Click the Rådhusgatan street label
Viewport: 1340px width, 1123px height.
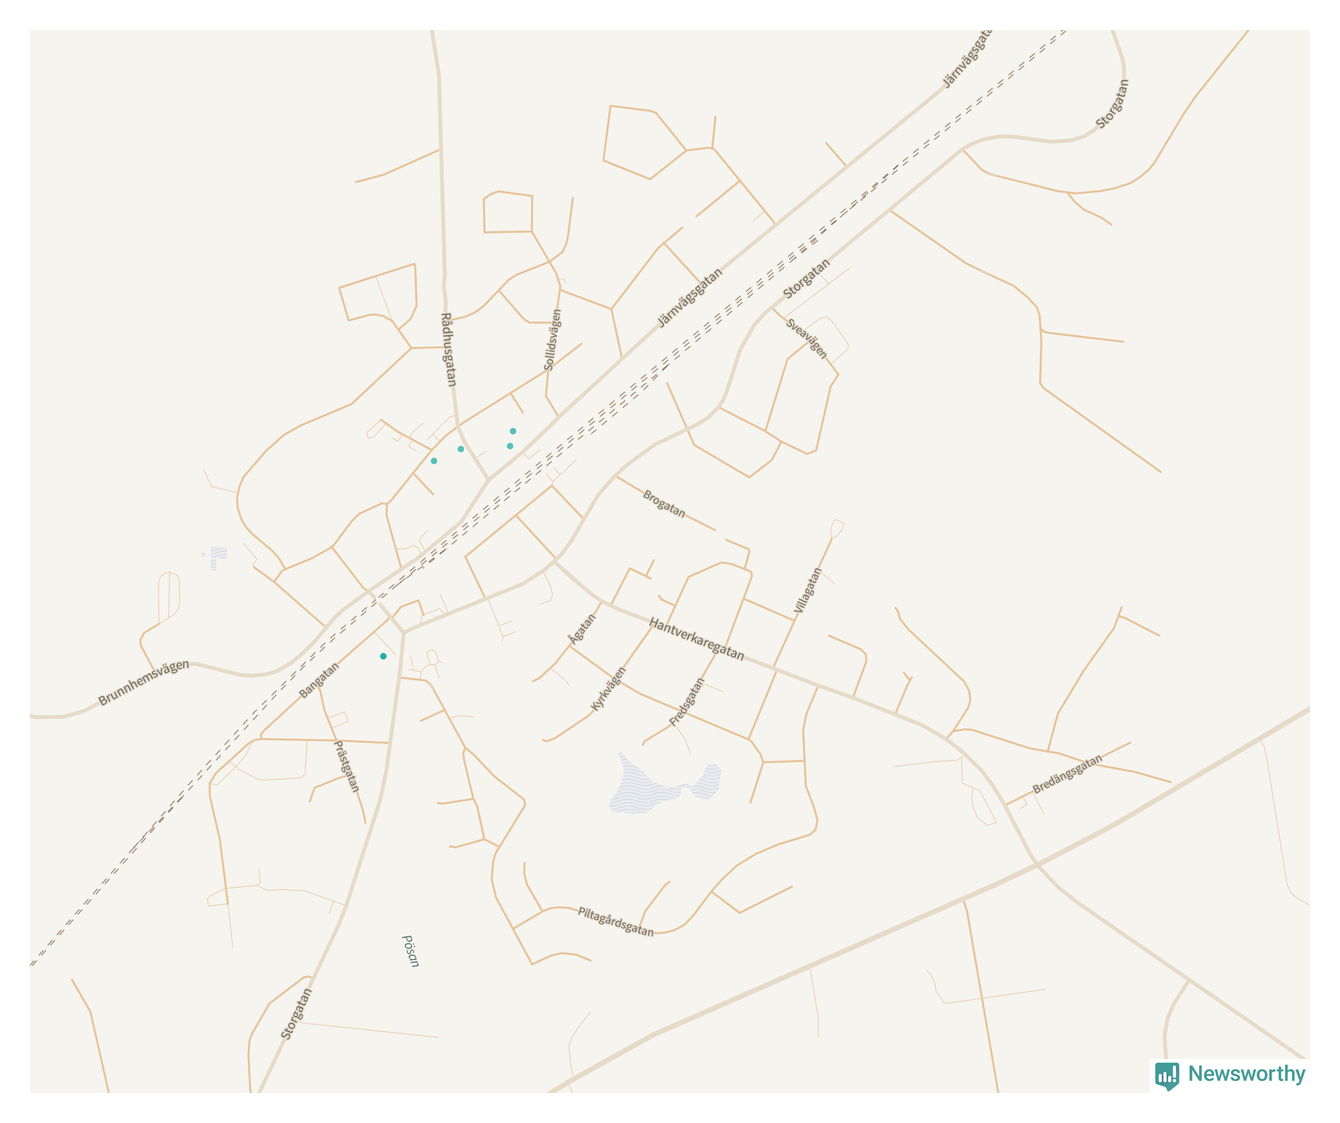[448, 350]
